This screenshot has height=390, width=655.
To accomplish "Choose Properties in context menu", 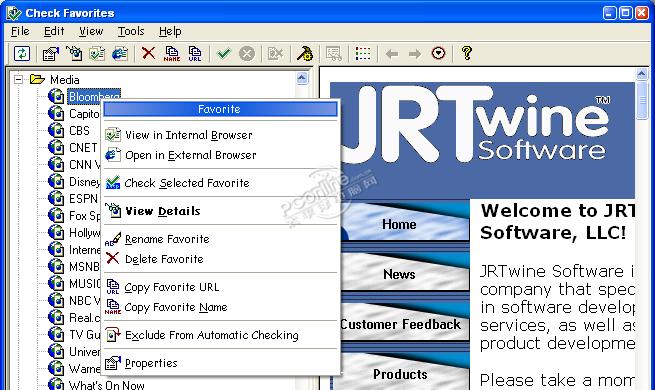I will 220,363.
